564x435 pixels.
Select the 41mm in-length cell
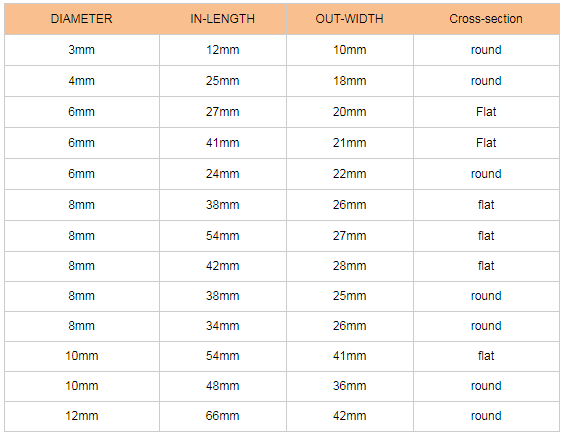pos(223,143)
